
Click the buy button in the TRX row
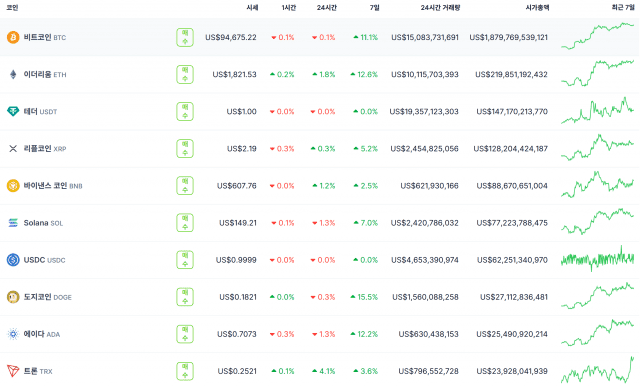(185, 371)
